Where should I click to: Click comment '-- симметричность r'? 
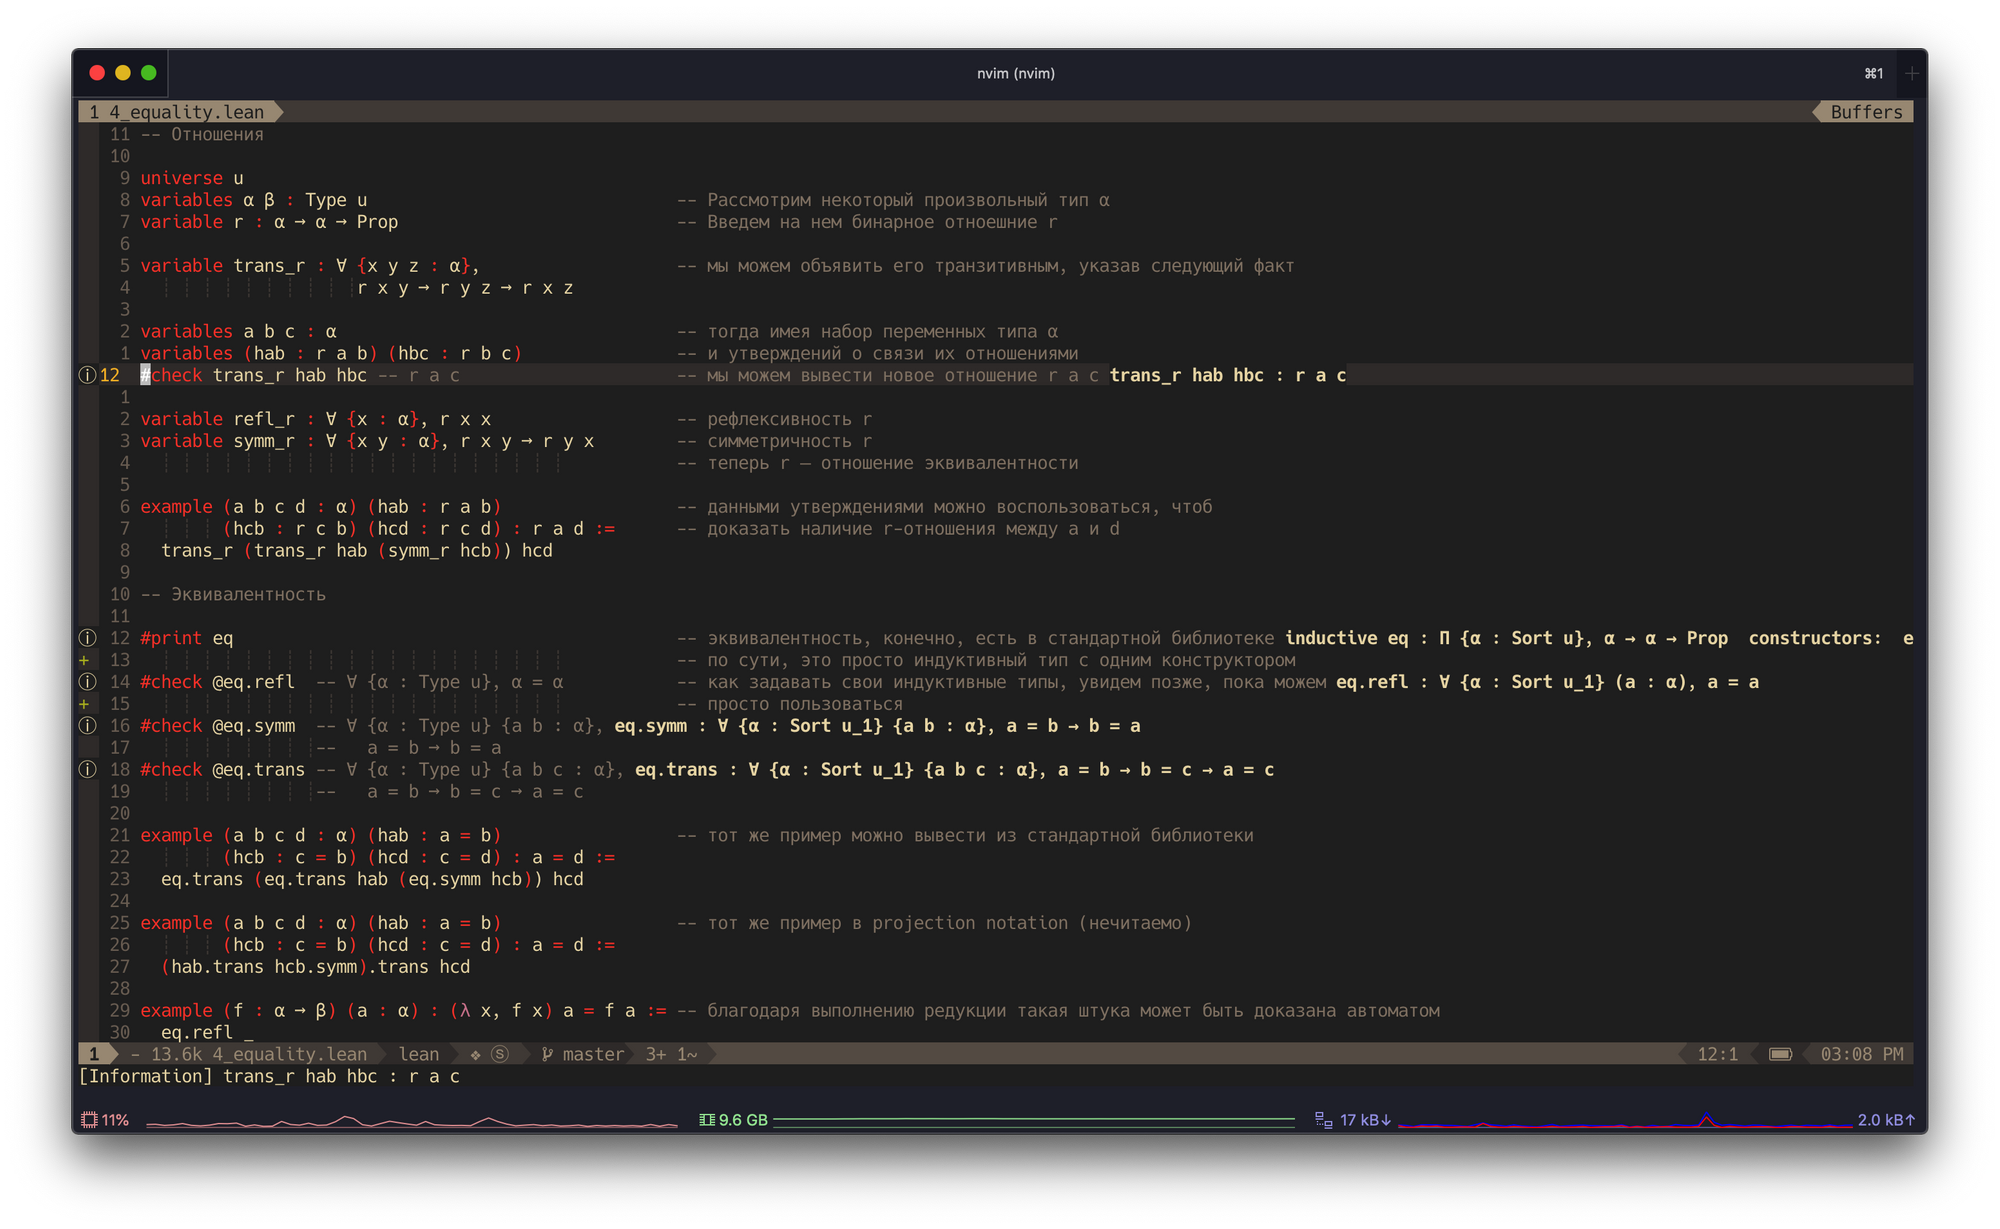(775, 442)
